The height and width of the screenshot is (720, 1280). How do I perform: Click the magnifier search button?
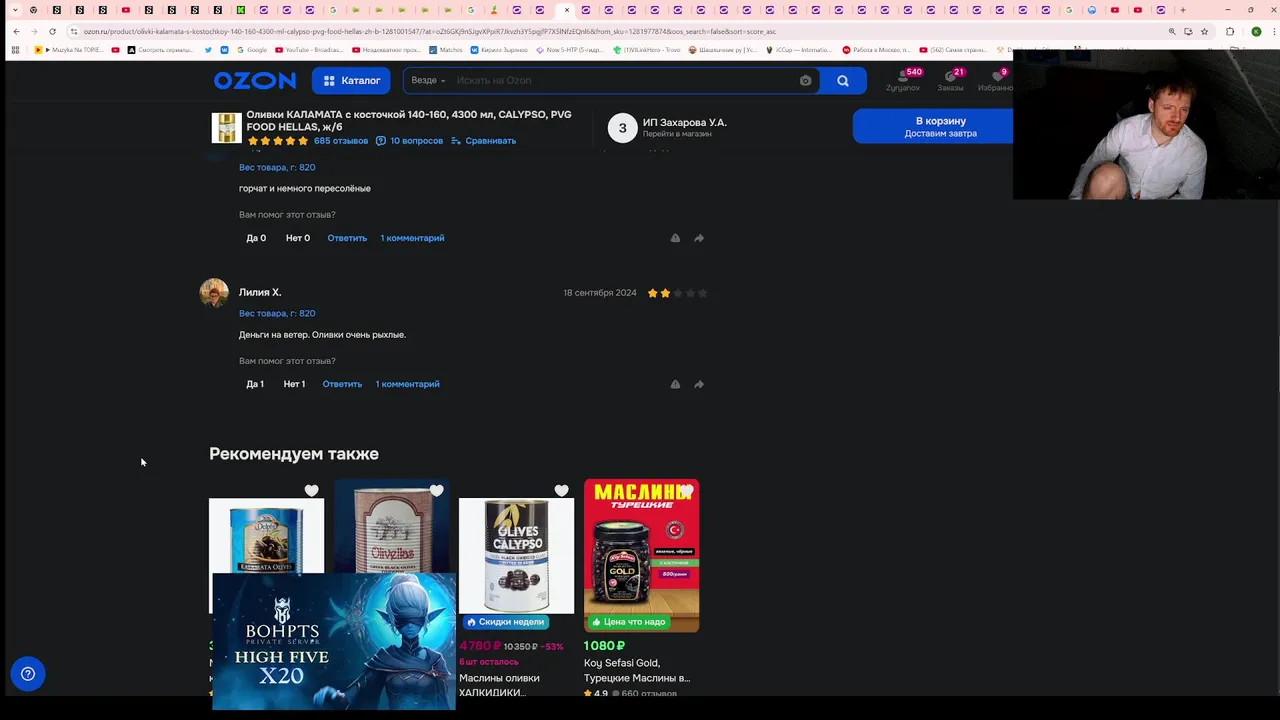(843, 81)
